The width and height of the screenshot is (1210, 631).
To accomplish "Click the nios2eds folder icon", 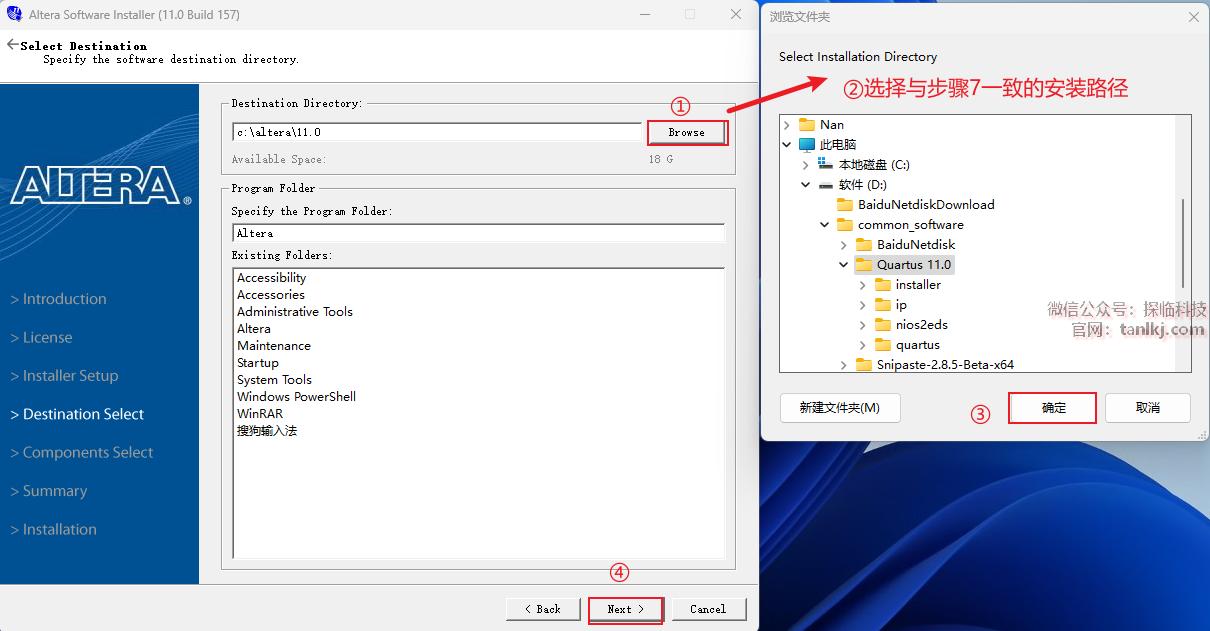I will [x=883, y=325].
